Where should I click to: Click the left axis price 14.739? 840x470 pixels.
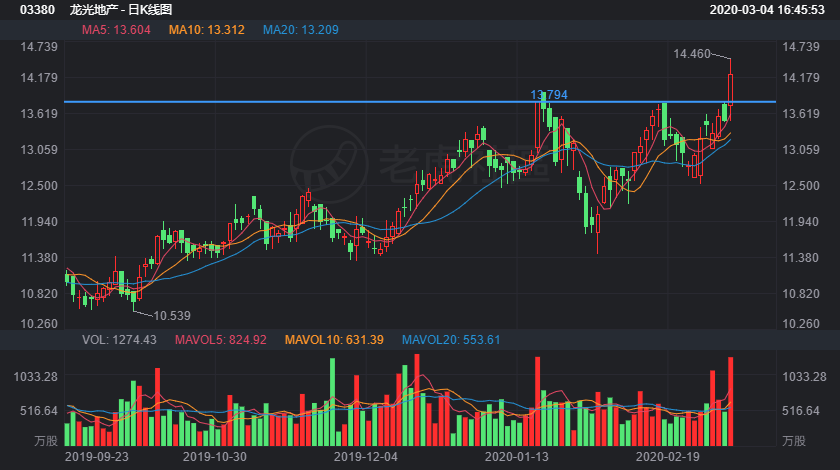[x=39, y=47]
